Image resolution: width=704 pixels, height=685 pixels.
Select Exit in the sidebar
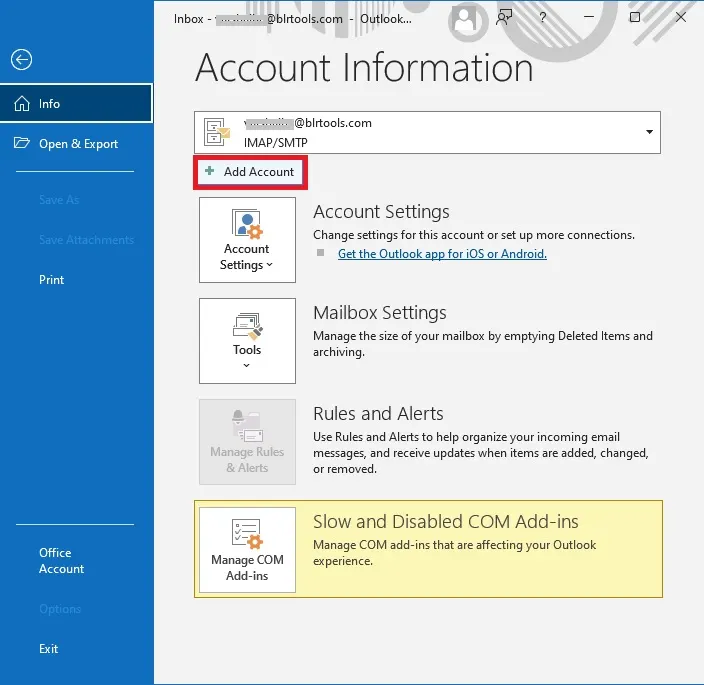[x=48, y=649]
